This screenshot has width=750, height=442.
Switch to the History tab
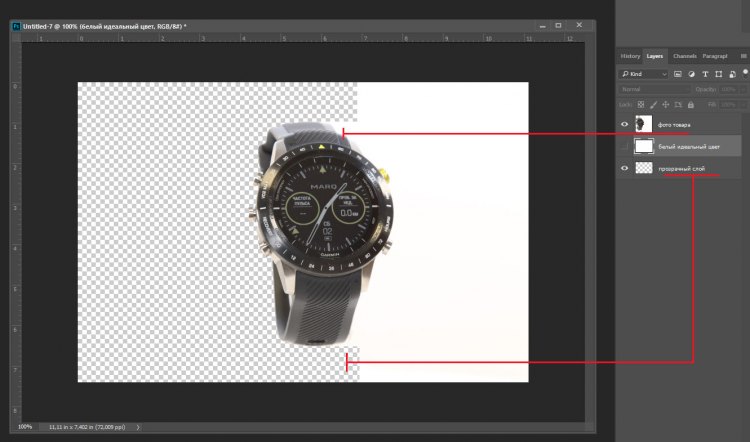pos(630,56)
